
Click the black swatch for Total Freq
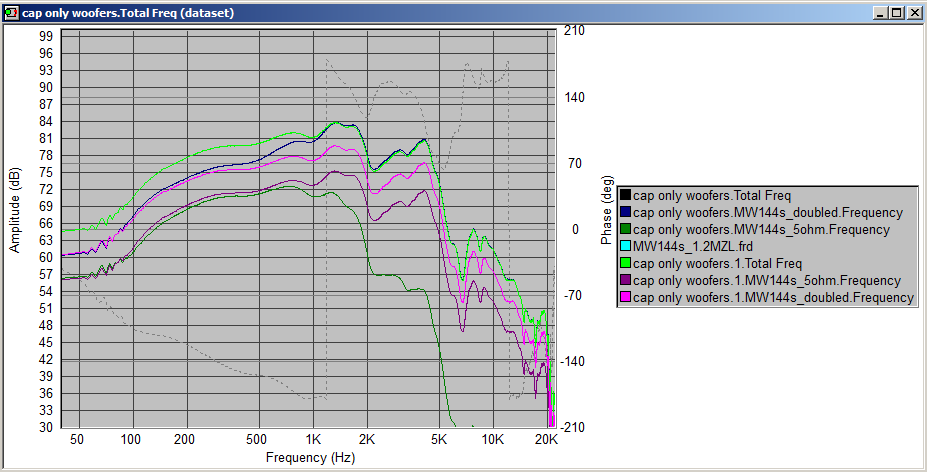[x=625, y=194]
